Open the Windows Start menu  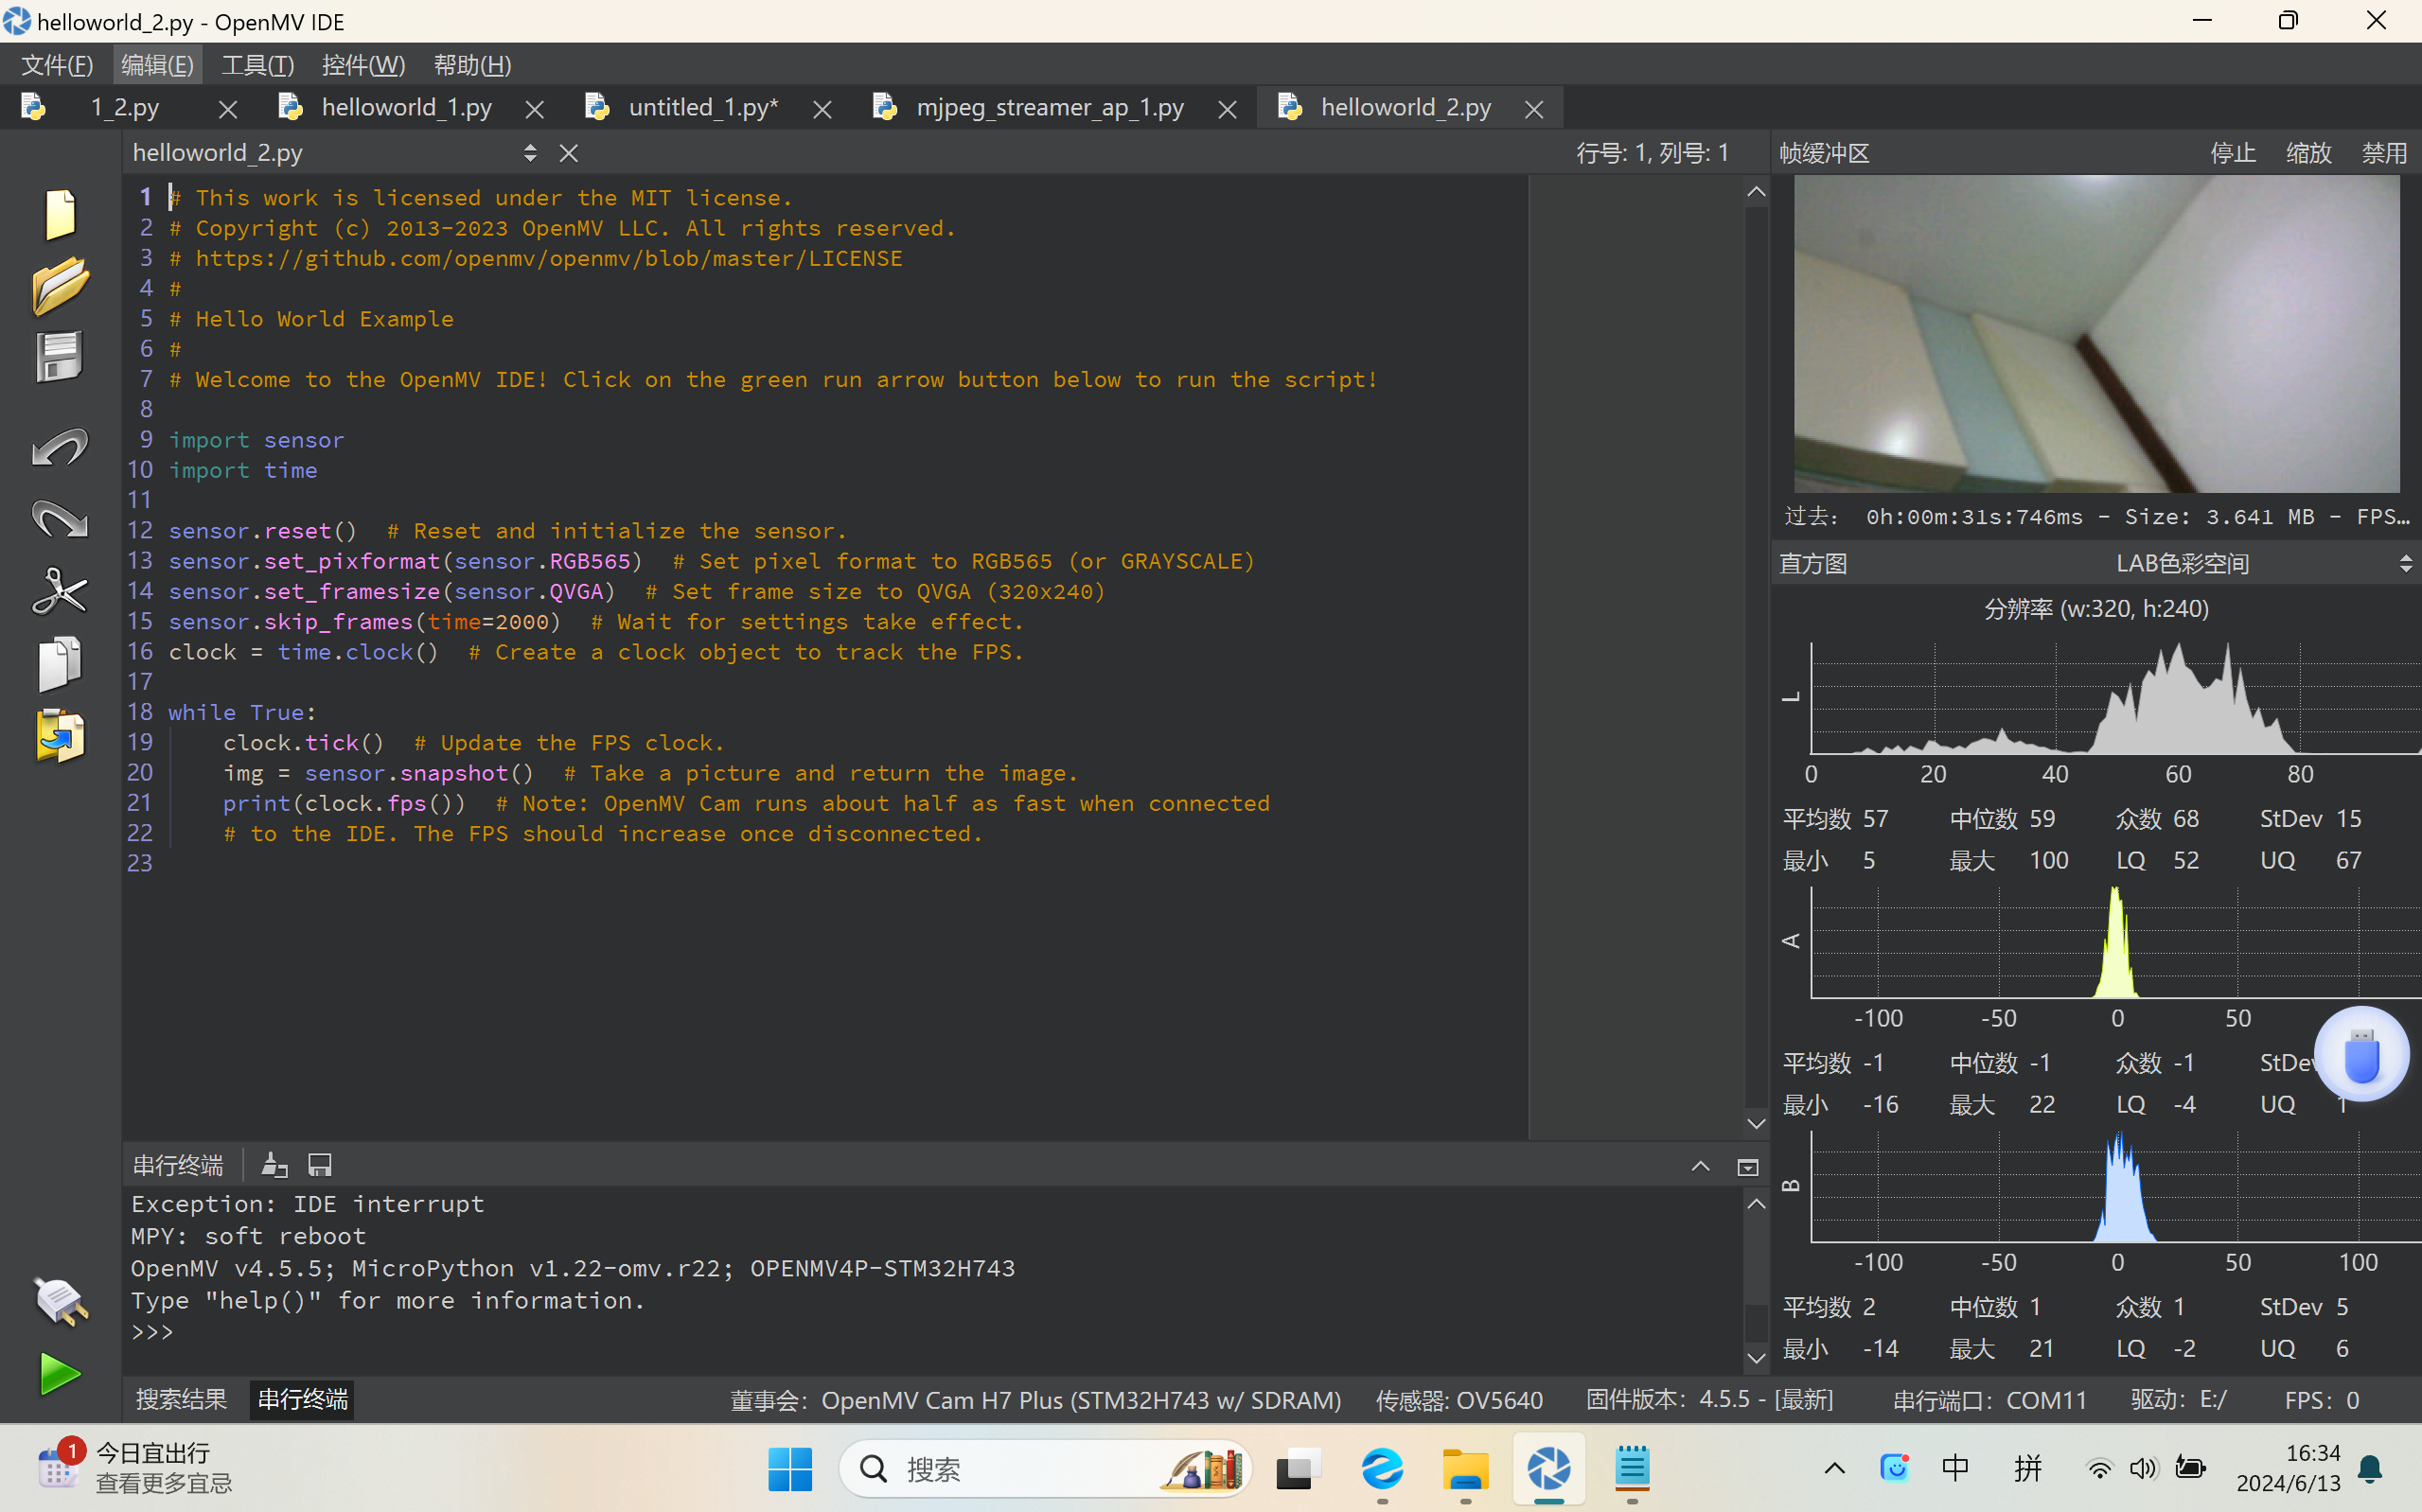click(790, 1469)
